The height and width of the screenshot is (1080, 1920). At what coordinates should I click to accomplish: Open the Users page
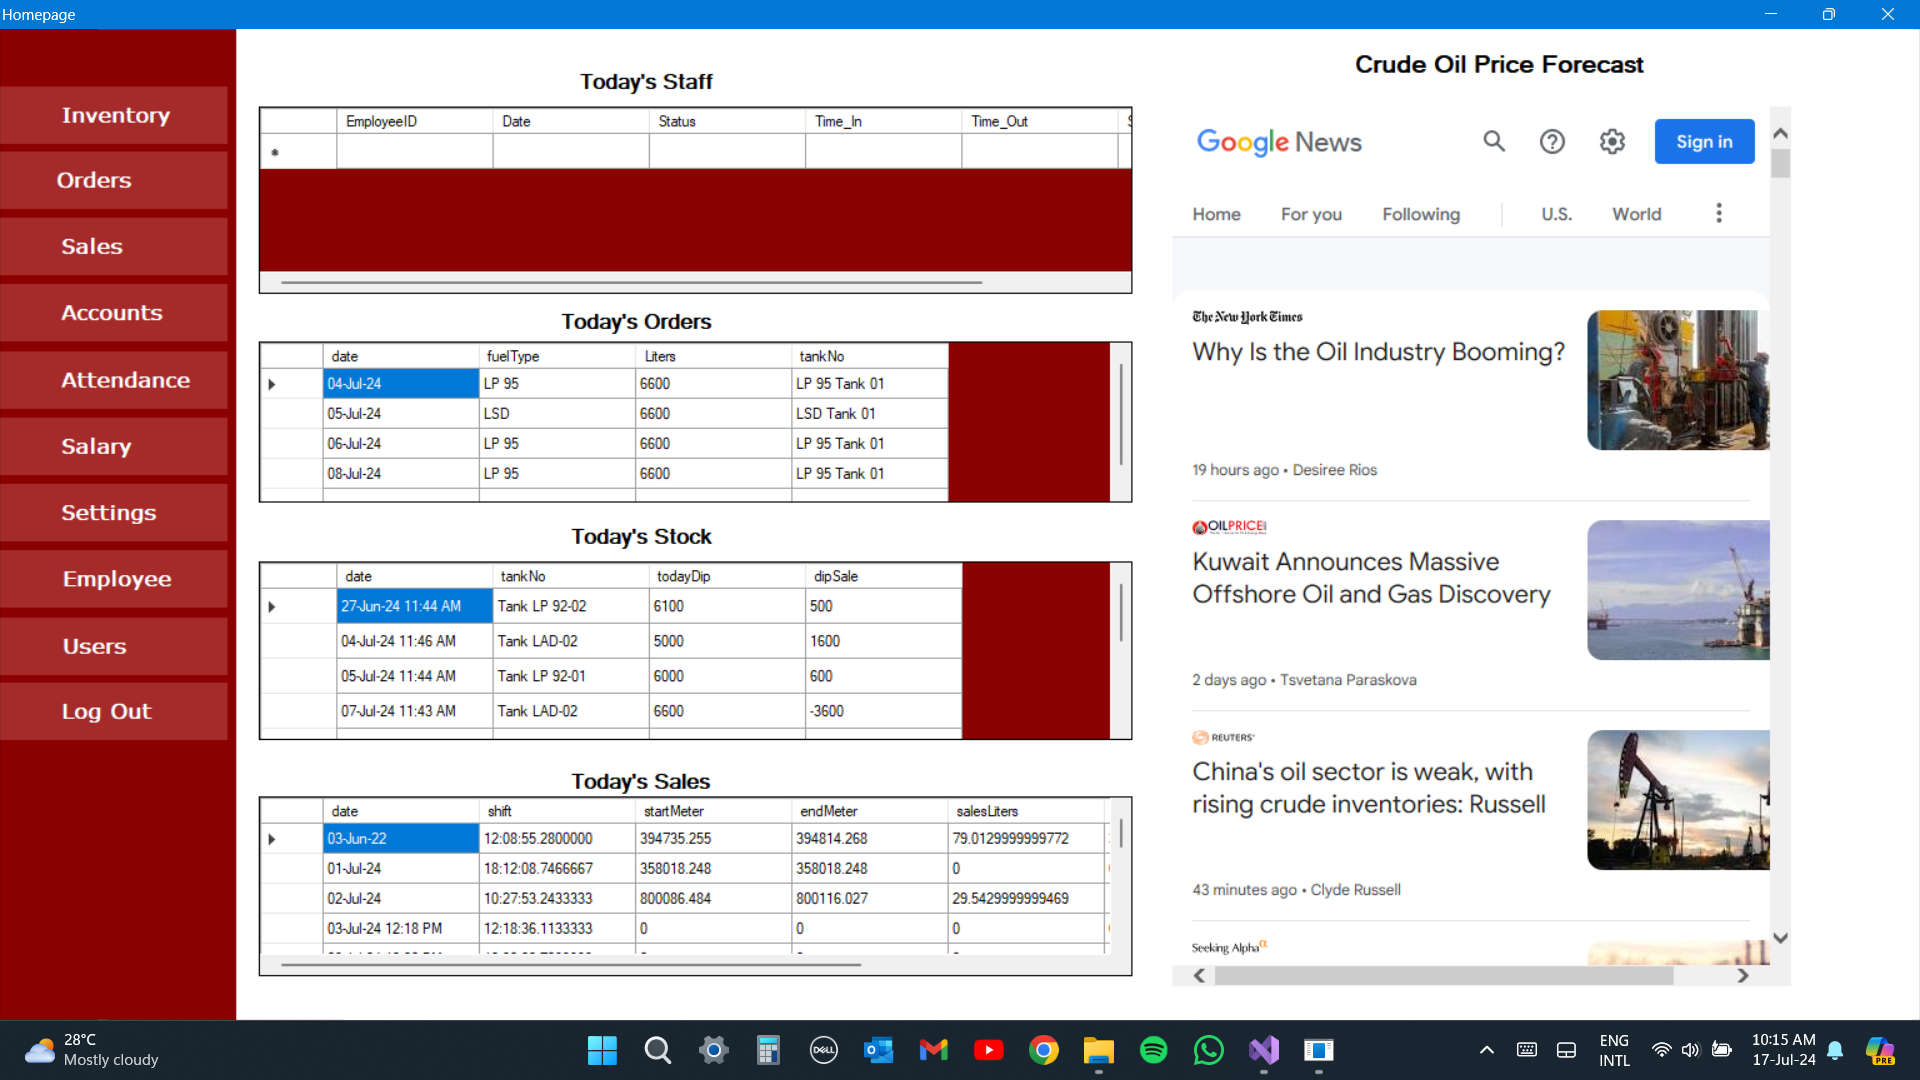[114, 646]
